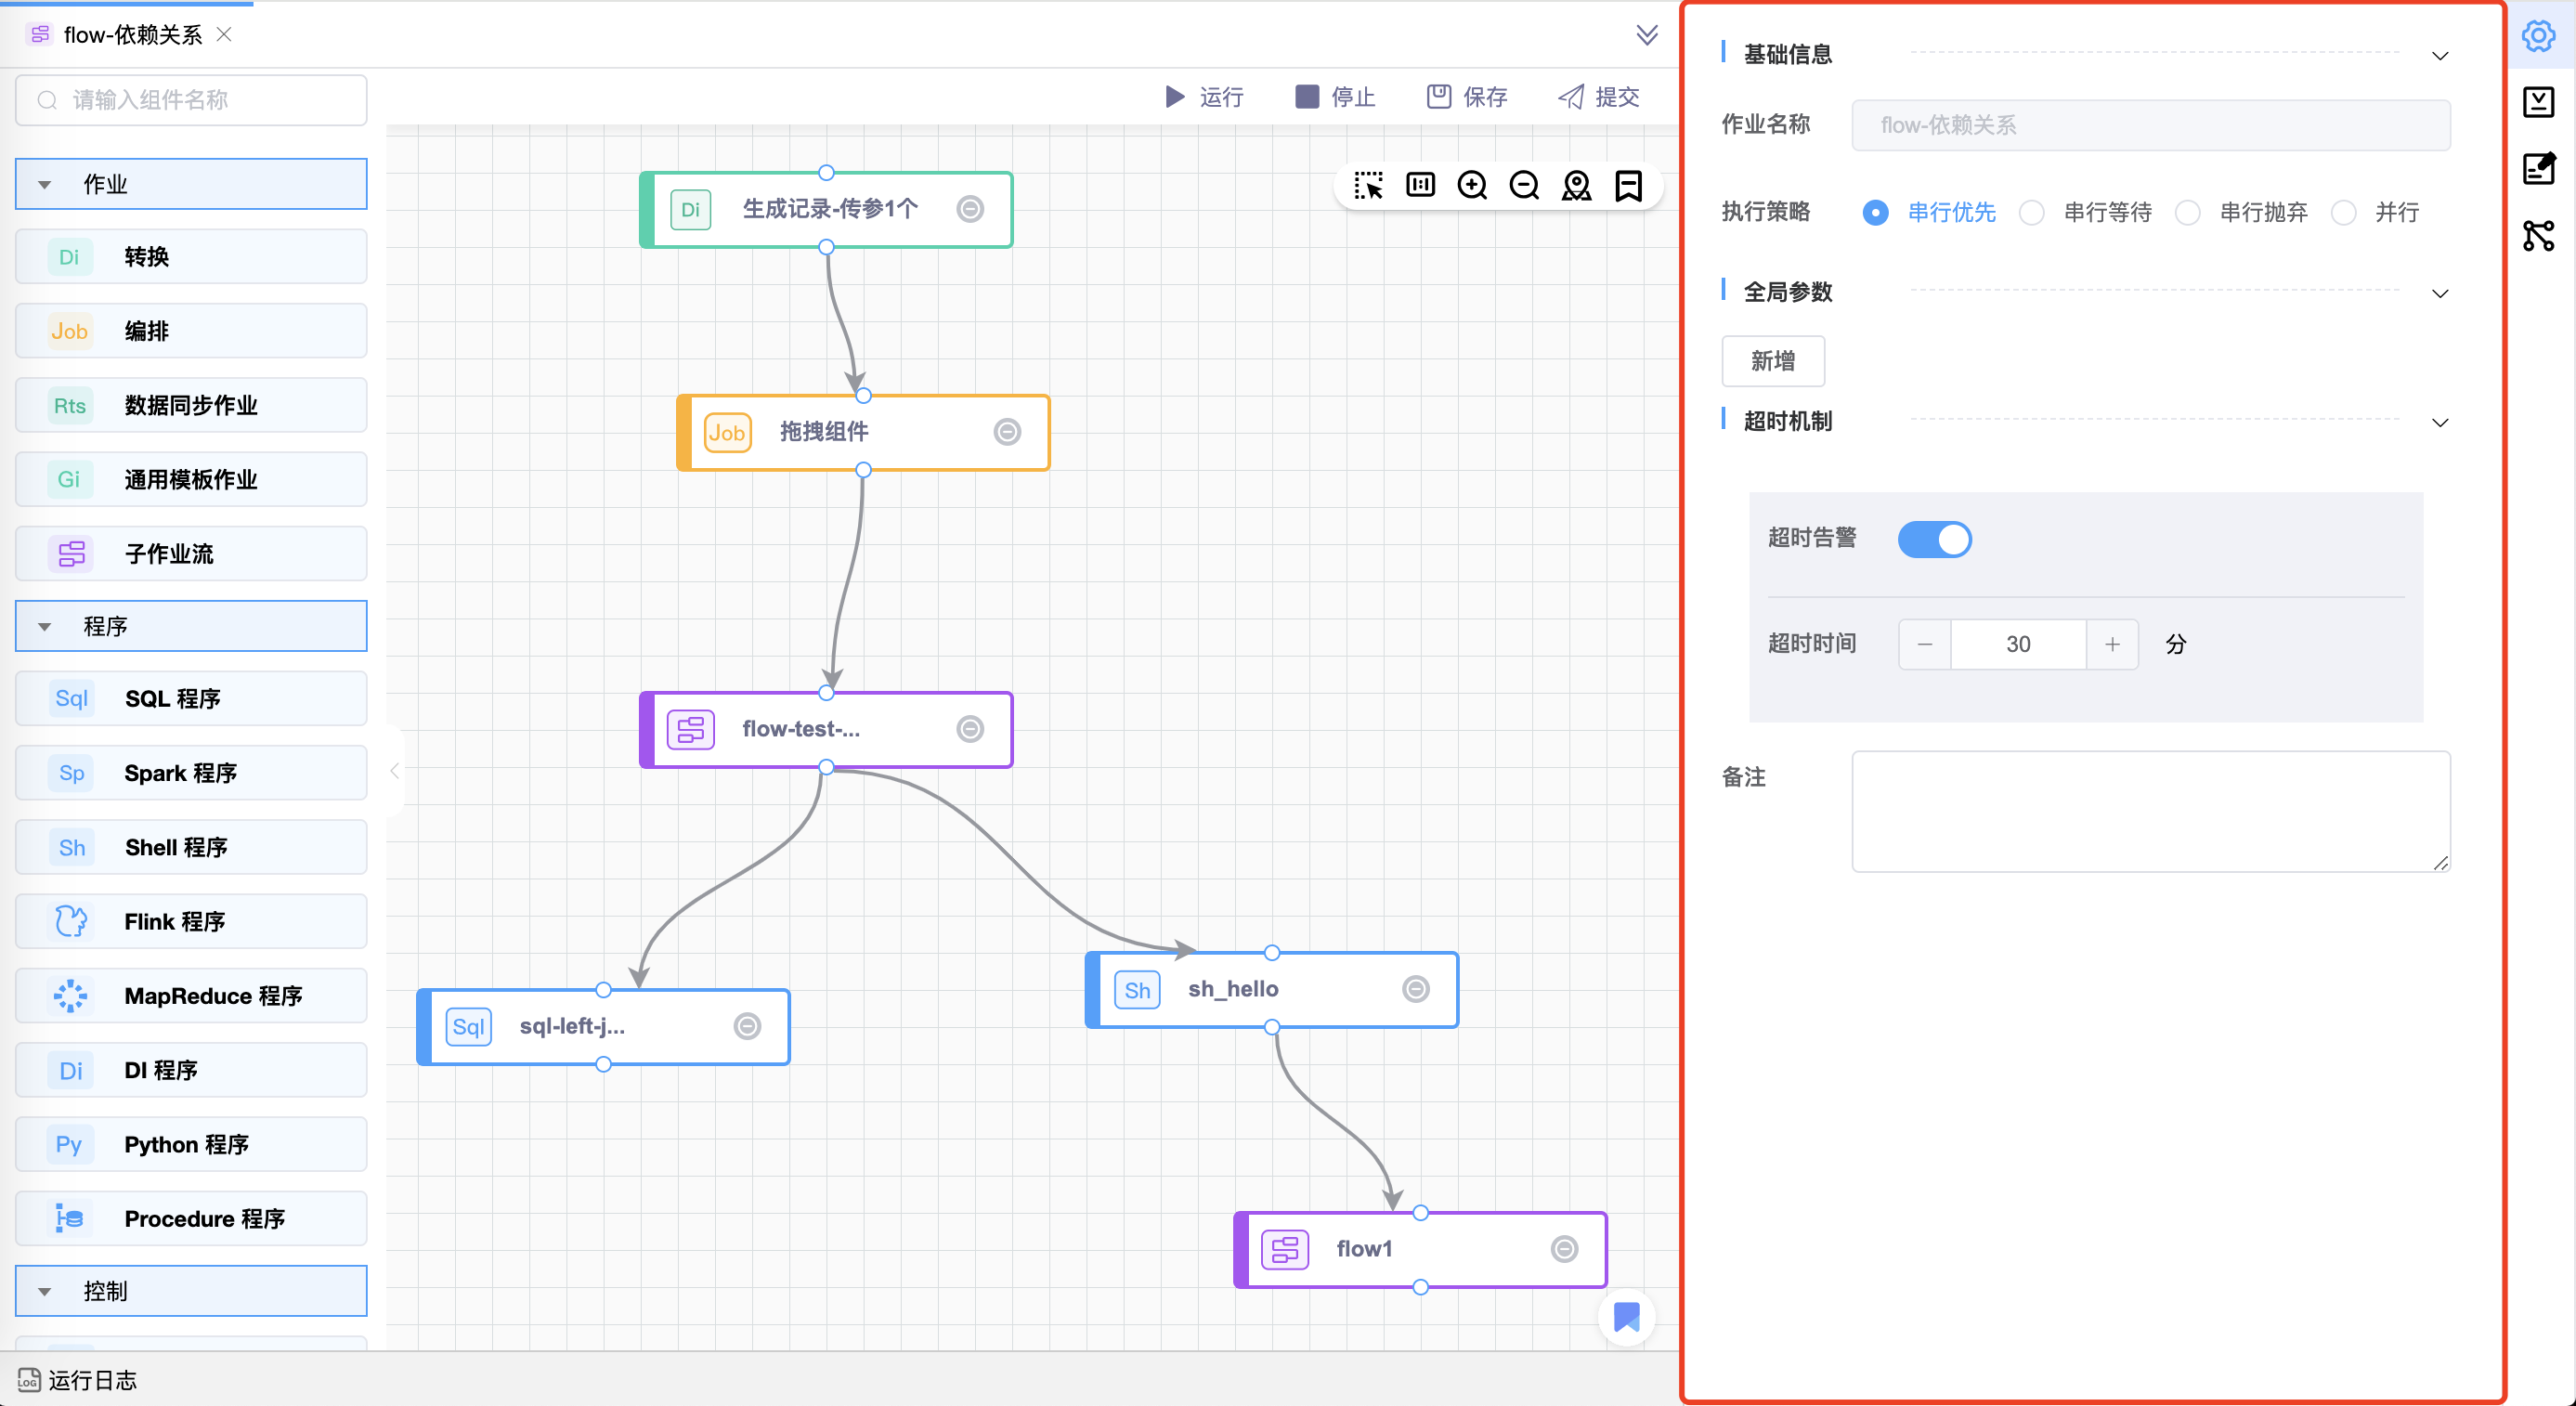Toggle the 超时告警 switch off
Viewport: 2576px width, 1406px height.
coord(1934,539)
